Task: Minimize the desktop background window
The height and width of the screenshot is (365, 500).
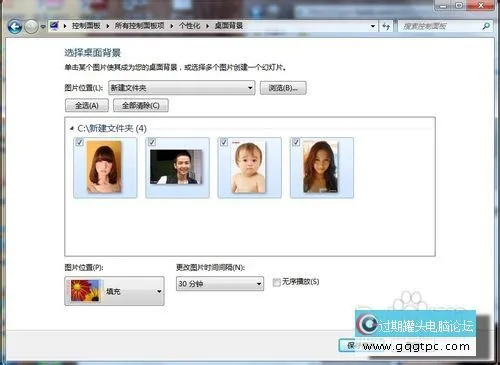Action: pyautogui.click(x=443, y=5)
